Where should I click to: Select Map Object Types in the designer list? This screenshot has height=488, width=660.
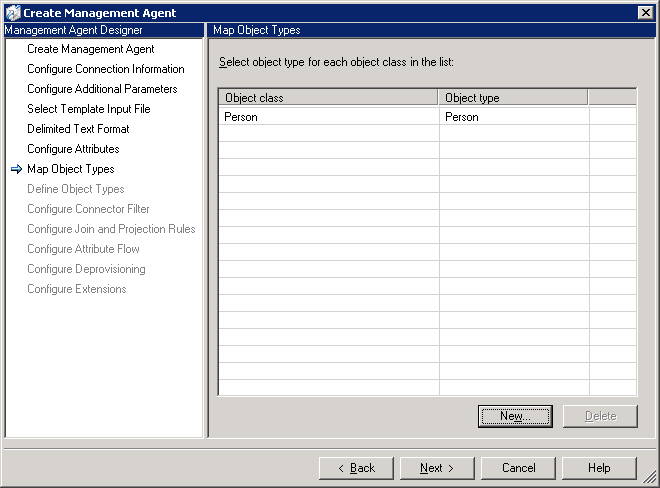pyautogui.click(x=71, y=169)
